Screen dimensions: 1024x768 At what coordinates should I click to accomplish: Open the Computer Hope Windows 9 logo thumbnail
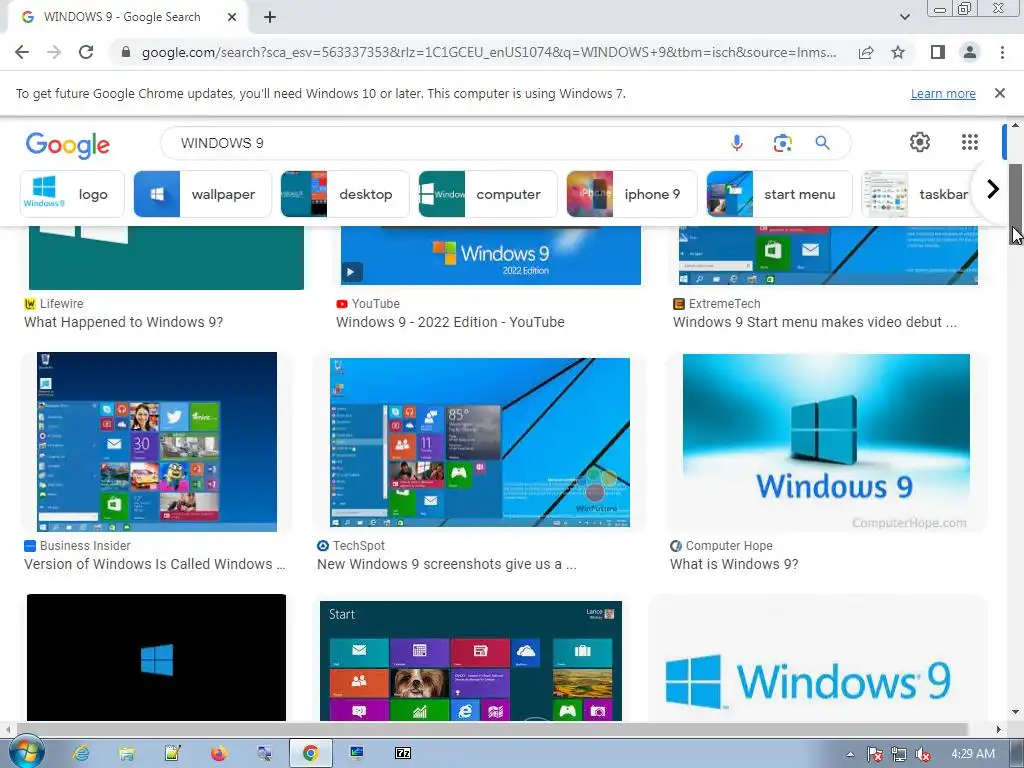[x=826, y=442]
